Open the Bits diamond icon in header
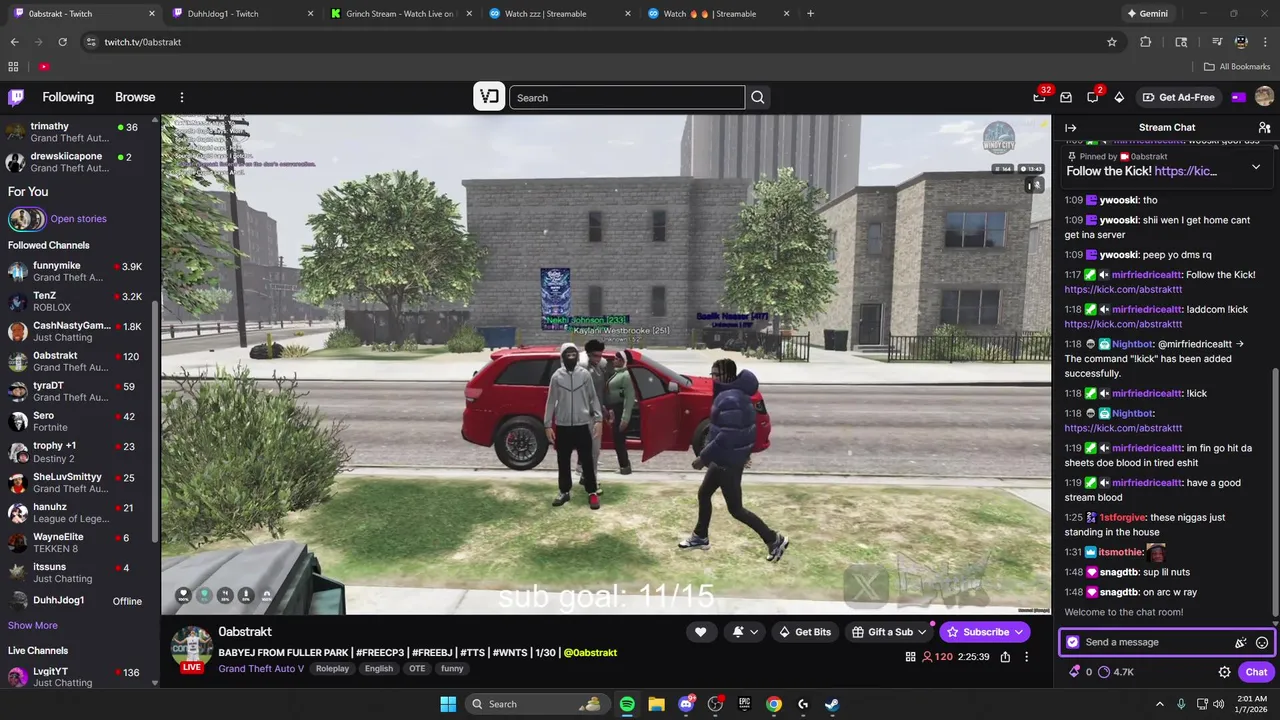Image resolution: width=1280 pixels, height=720 pixels. click(1119, 97)
